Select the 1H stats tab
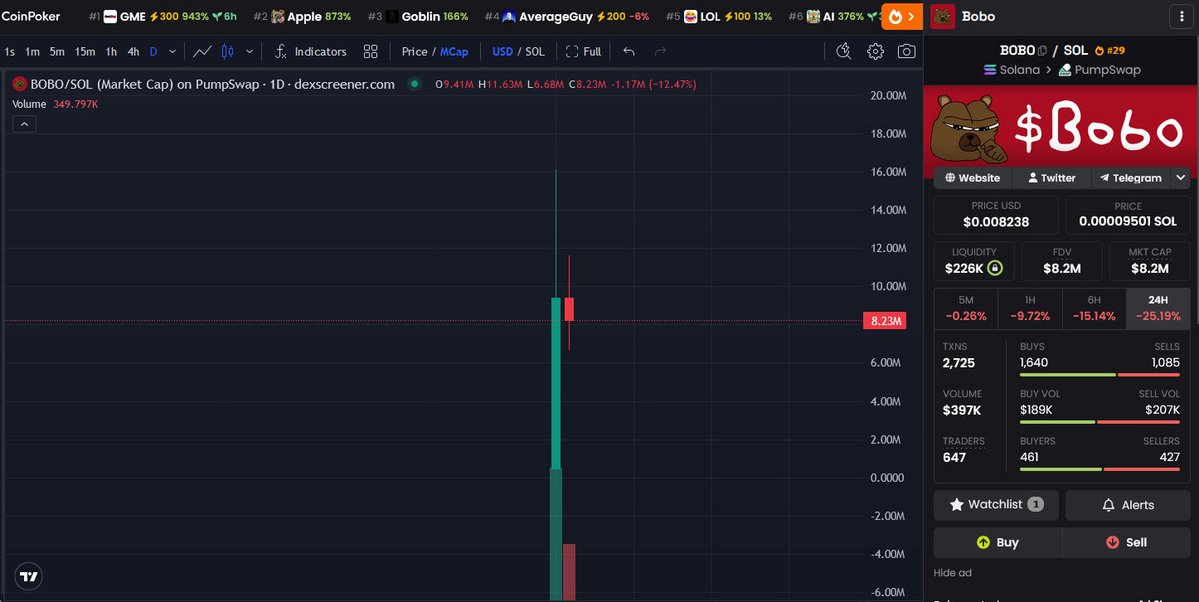1199x602 pixels. tap(1030, 308)
